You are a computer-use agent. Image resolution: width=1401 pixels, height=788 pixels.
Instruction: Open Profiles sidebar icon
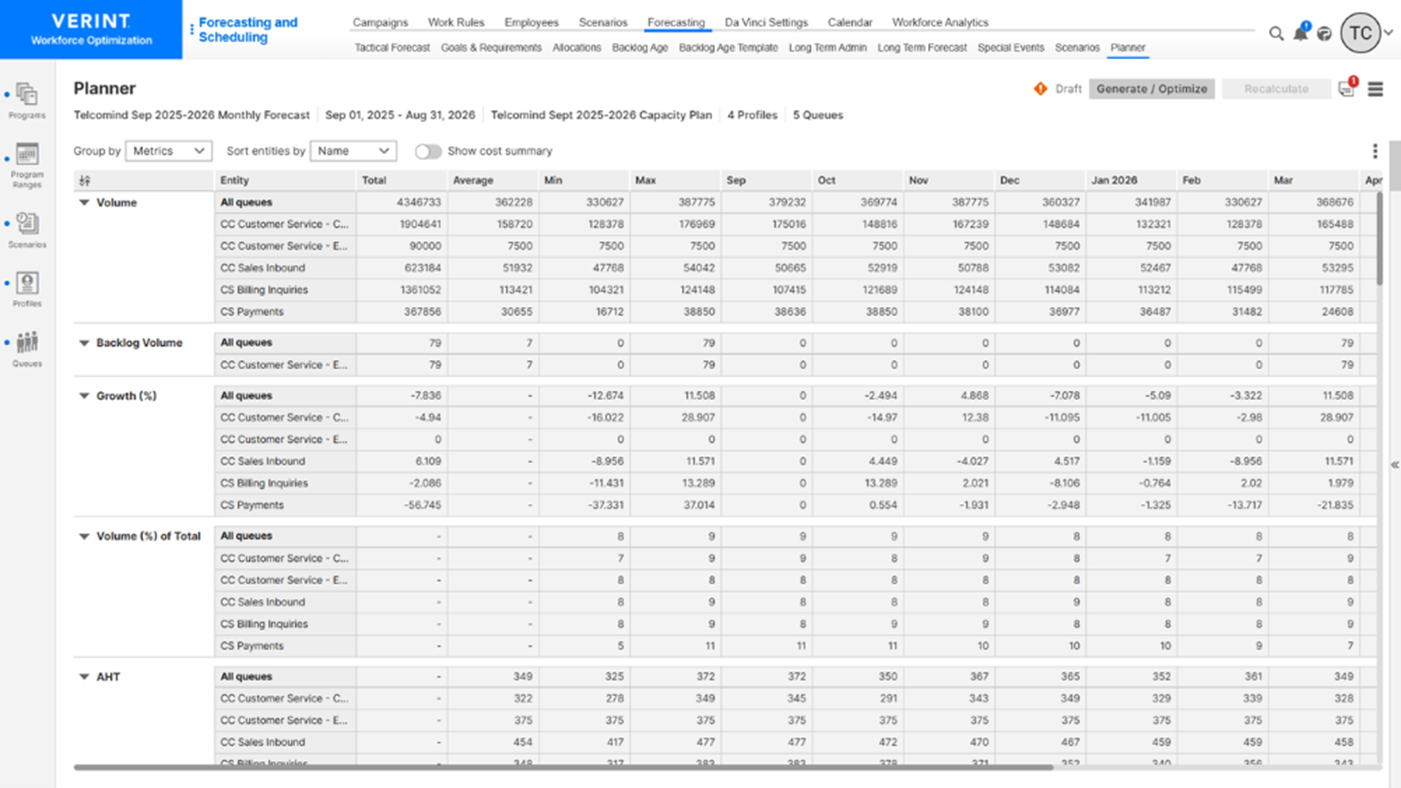click(x=27, y=285)
